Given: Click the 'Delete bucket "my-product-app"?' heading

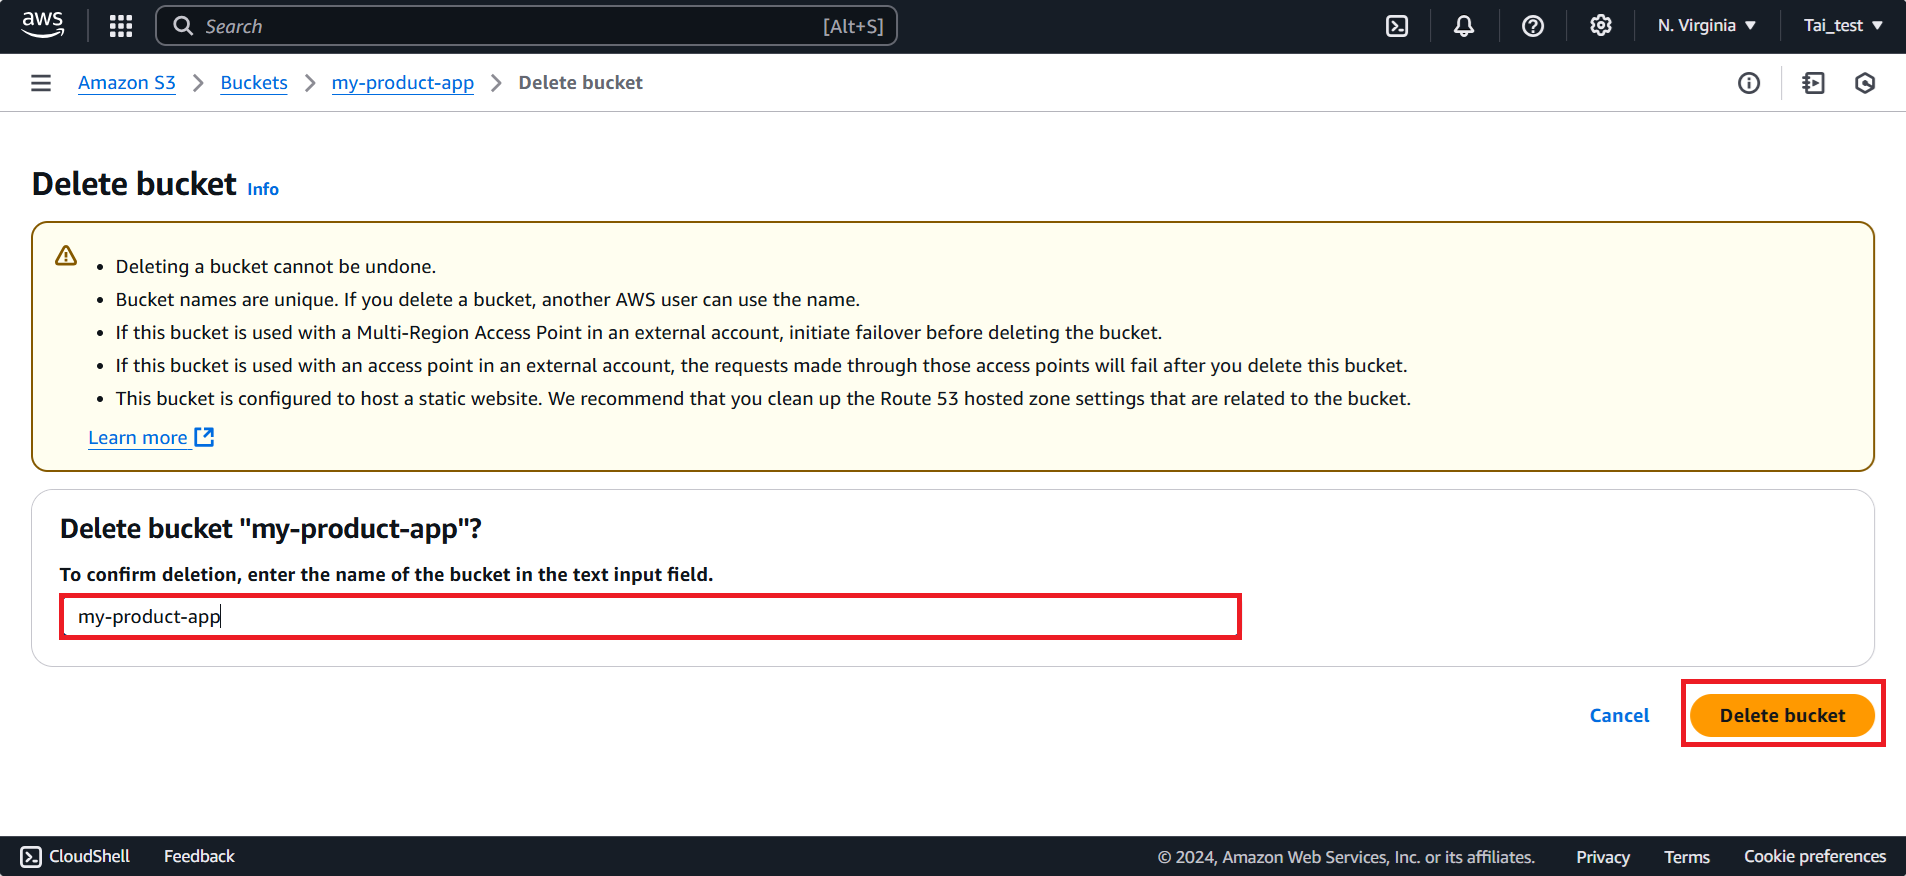Looking at the screenshot, I should (x=271, y=529).
